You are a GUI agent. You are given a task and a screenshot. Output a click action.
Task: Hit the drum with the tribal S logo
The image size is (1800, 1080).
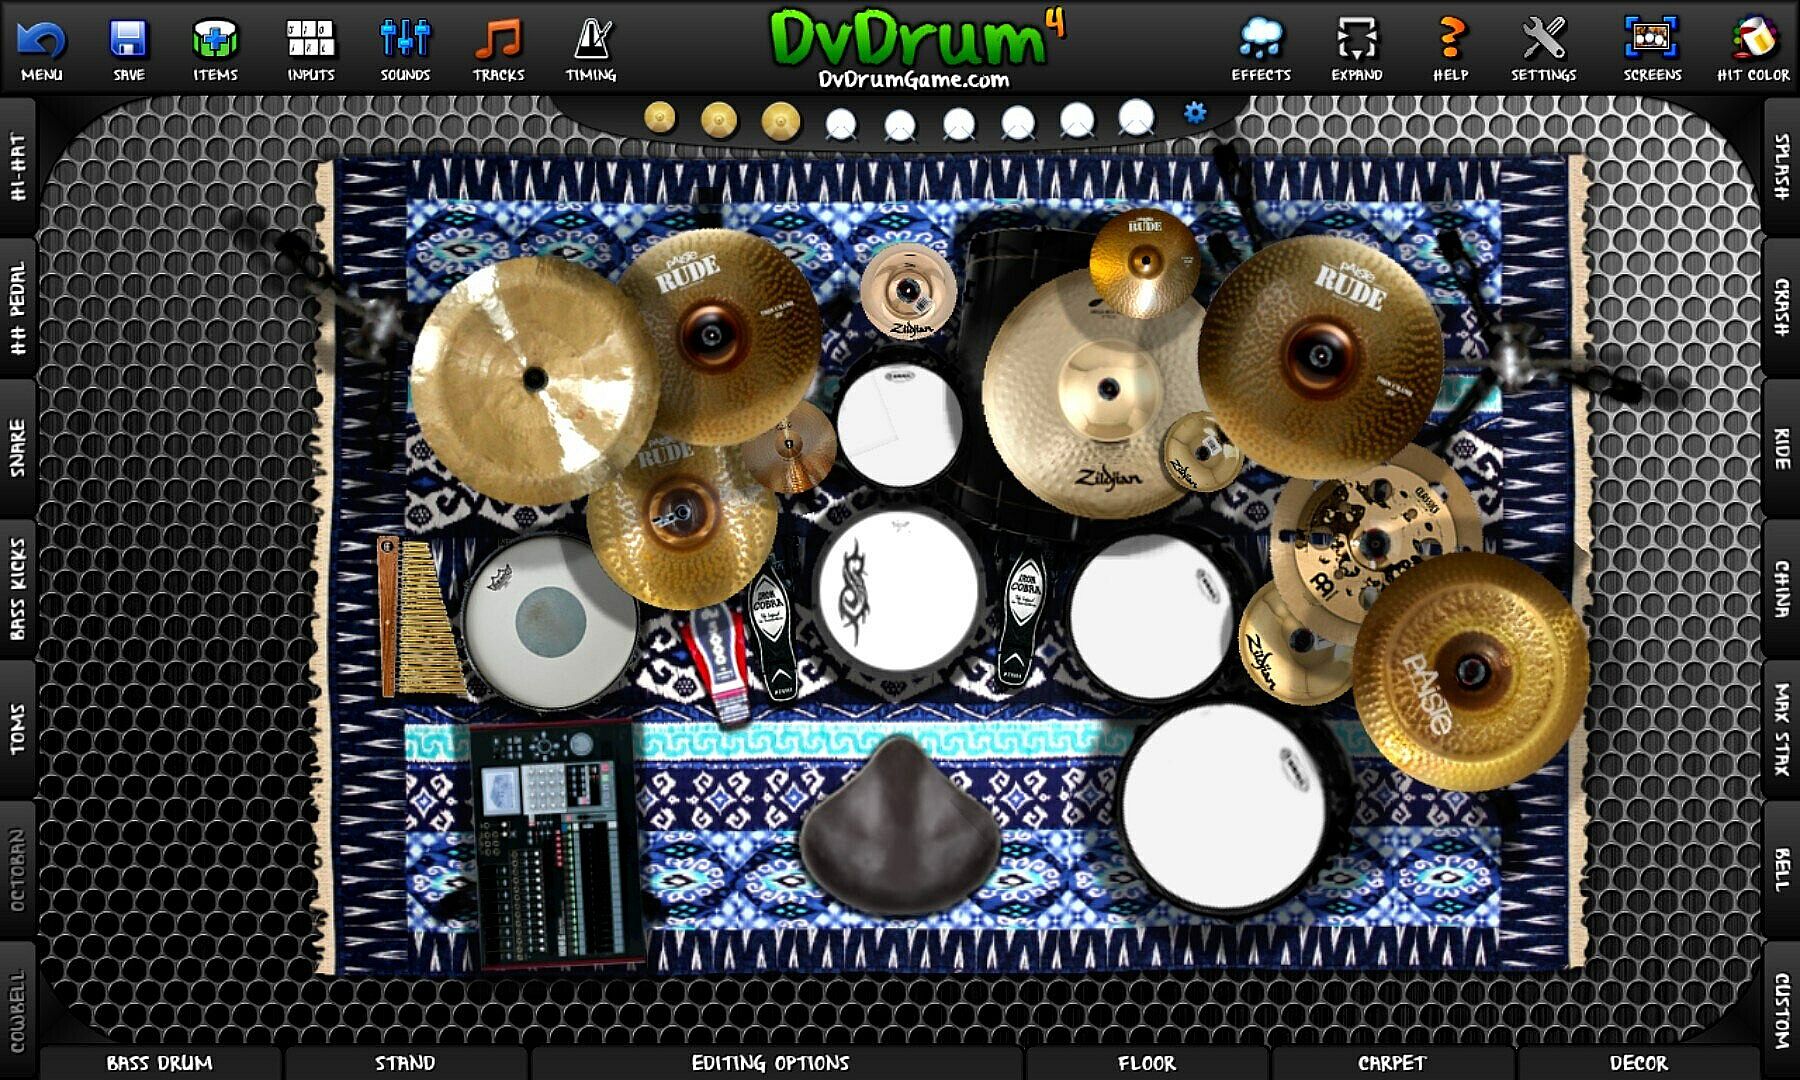897,593
